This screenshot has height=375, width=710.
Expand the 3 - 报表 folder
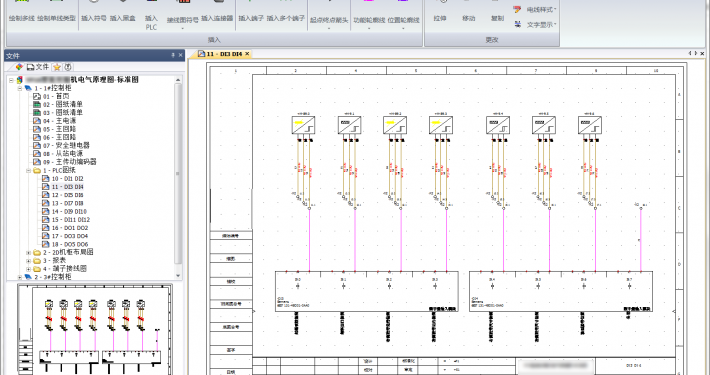(x=29, y=260)
